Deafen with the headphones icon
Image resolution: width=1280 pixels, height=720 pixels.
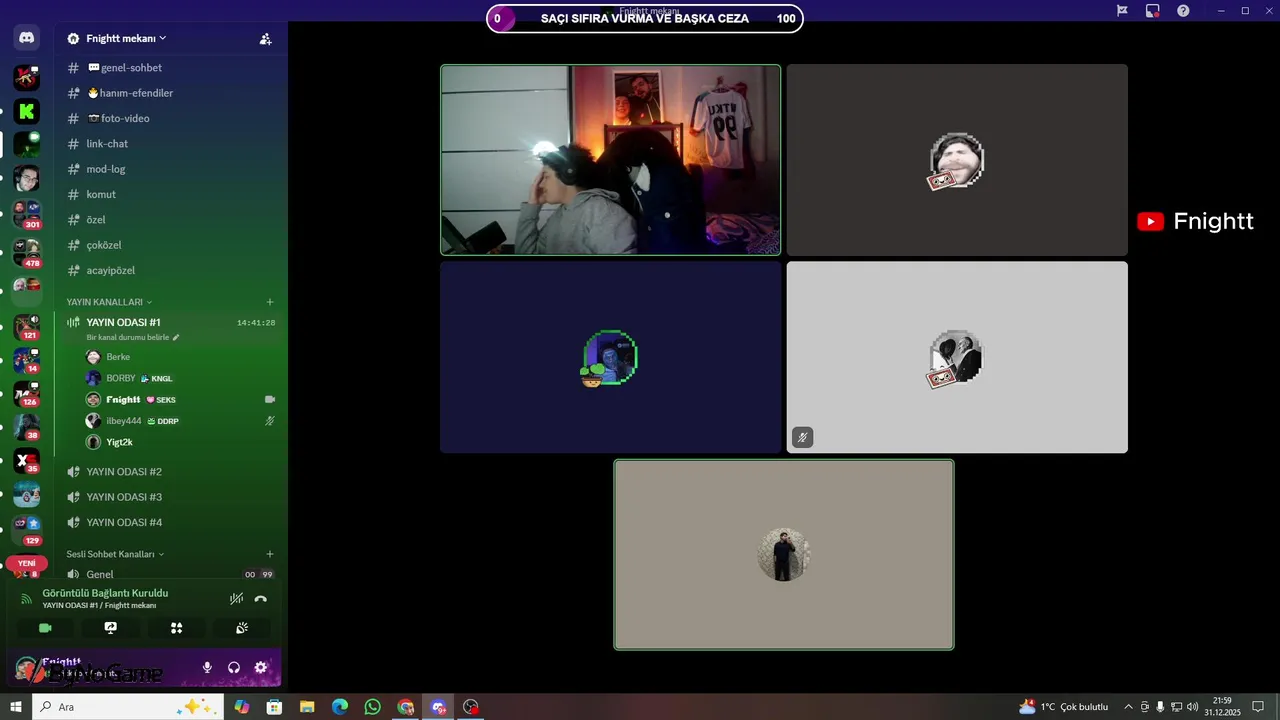[234, 668]
